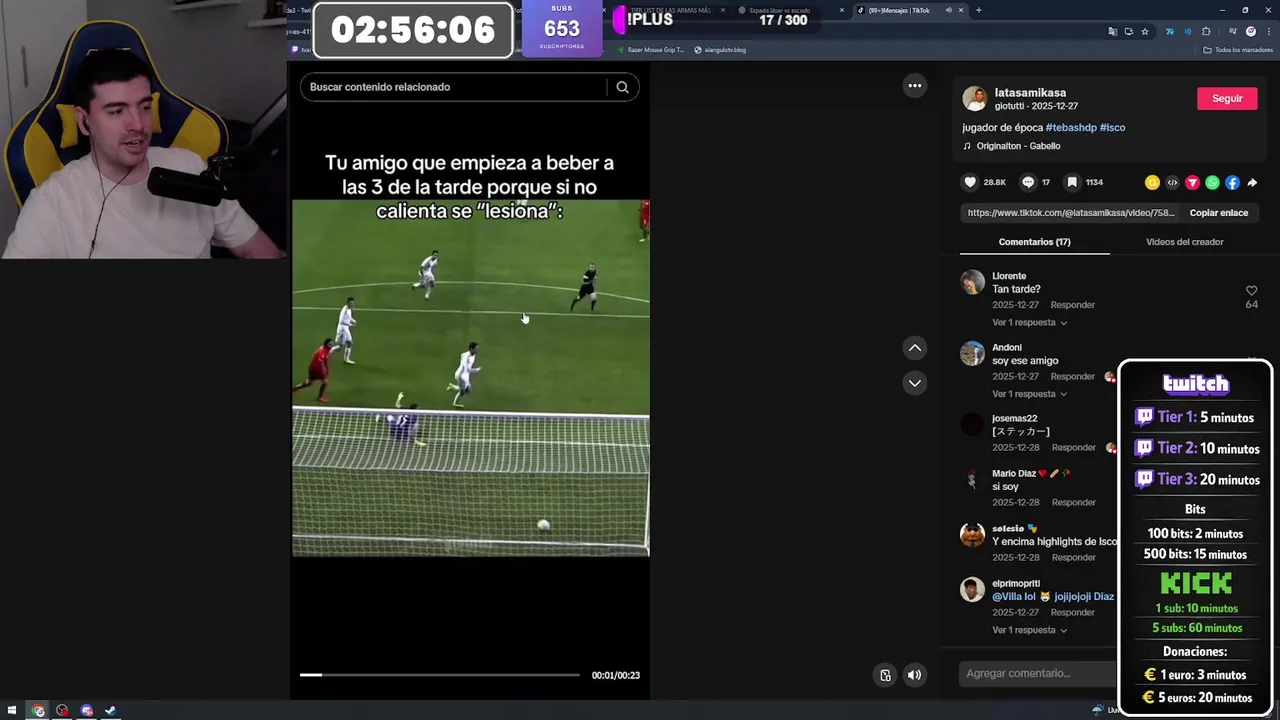Image resolution: width=1280 pixels, height=720 pixels.
Task: Share video to WhatsApp
Action: (x=1212, y=183)
